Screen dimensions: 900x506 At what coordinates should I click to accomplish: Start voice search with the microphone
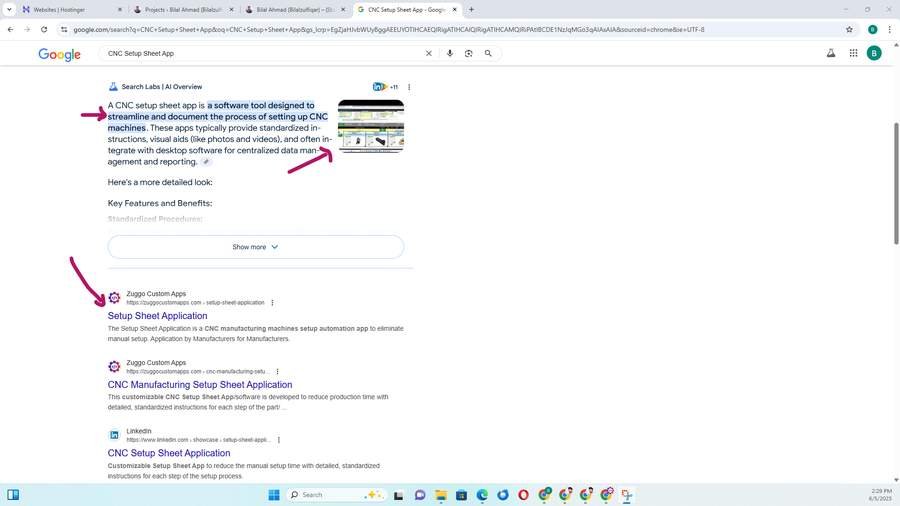(x=449, y=53)
